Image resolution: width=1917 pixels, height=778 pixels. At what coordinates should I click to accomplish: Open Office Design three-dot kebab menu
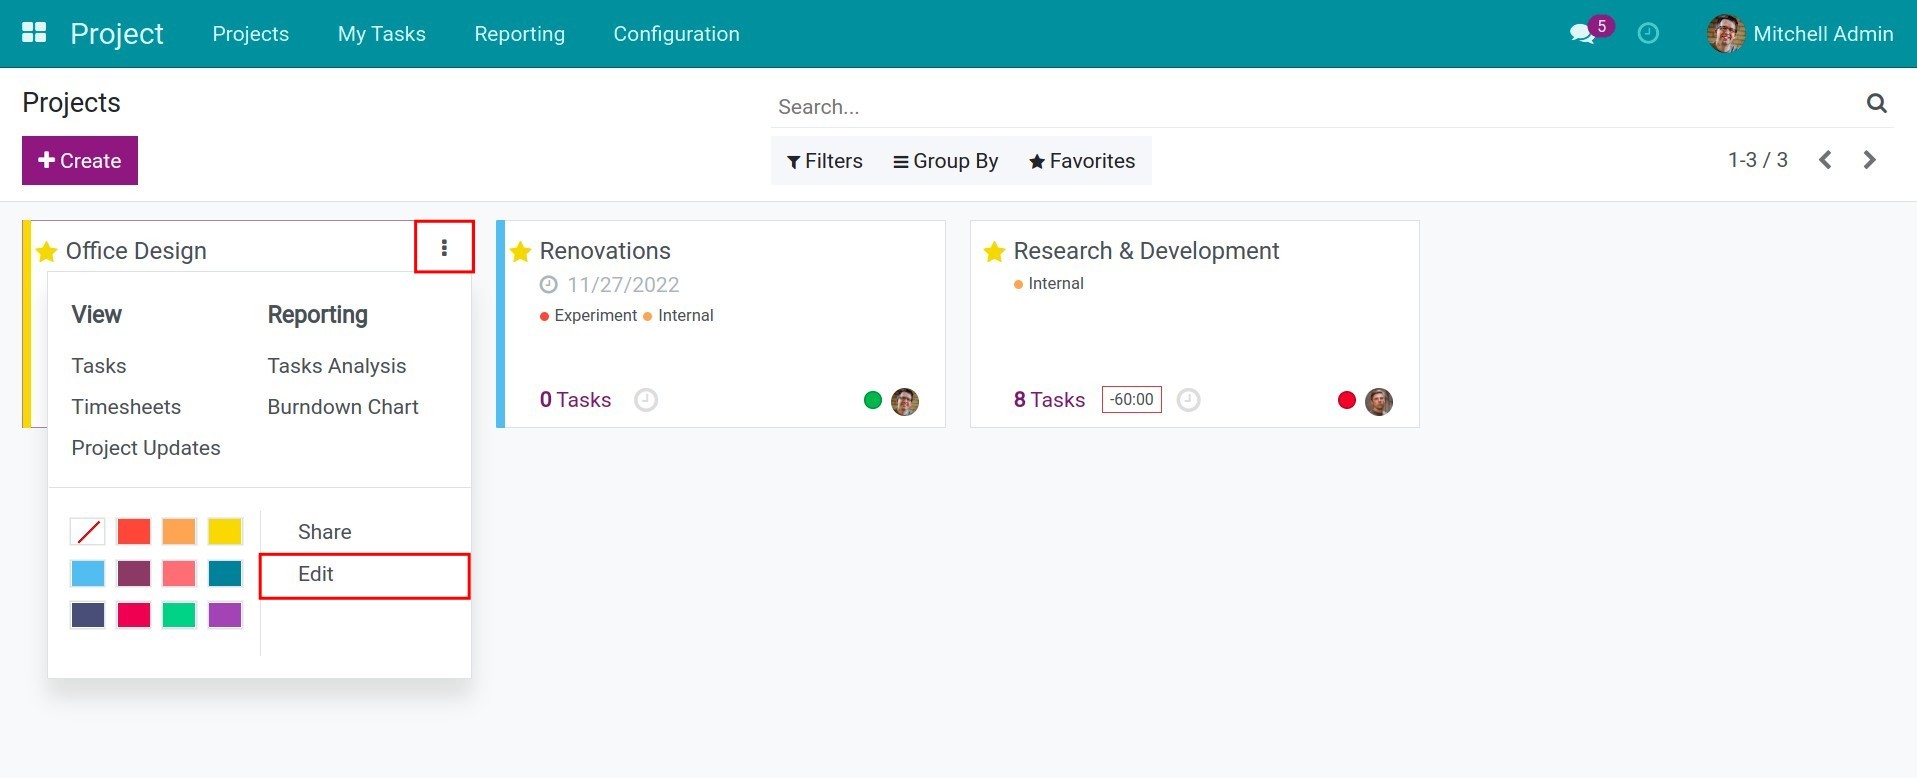point(444,248)
